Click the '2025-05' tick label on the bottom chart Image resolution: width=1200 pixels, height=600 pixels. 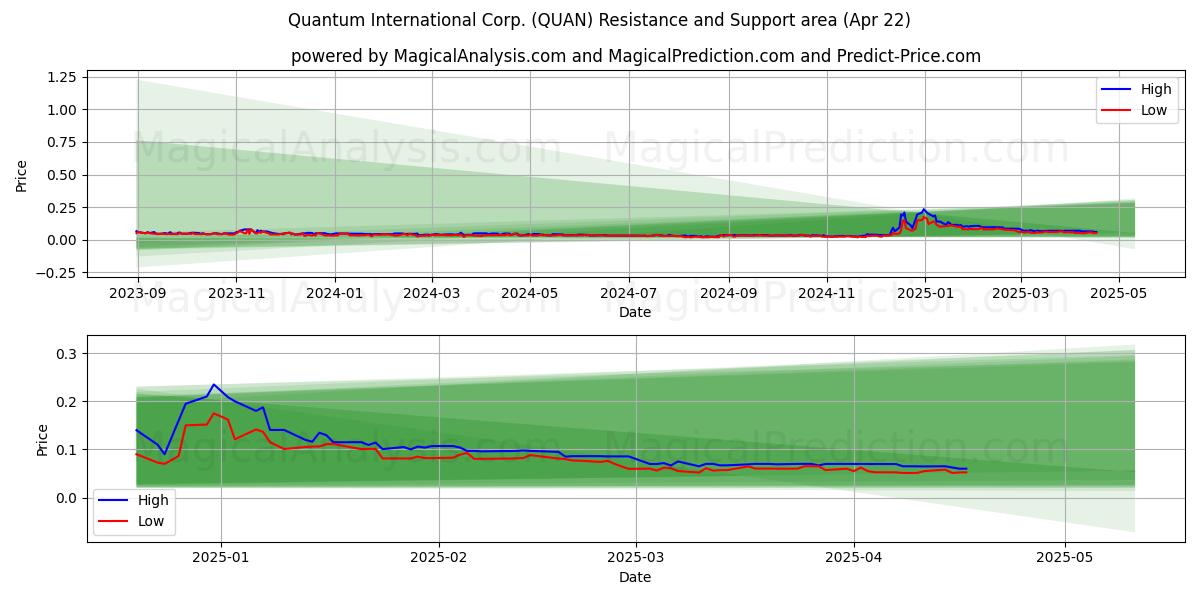1065,557
